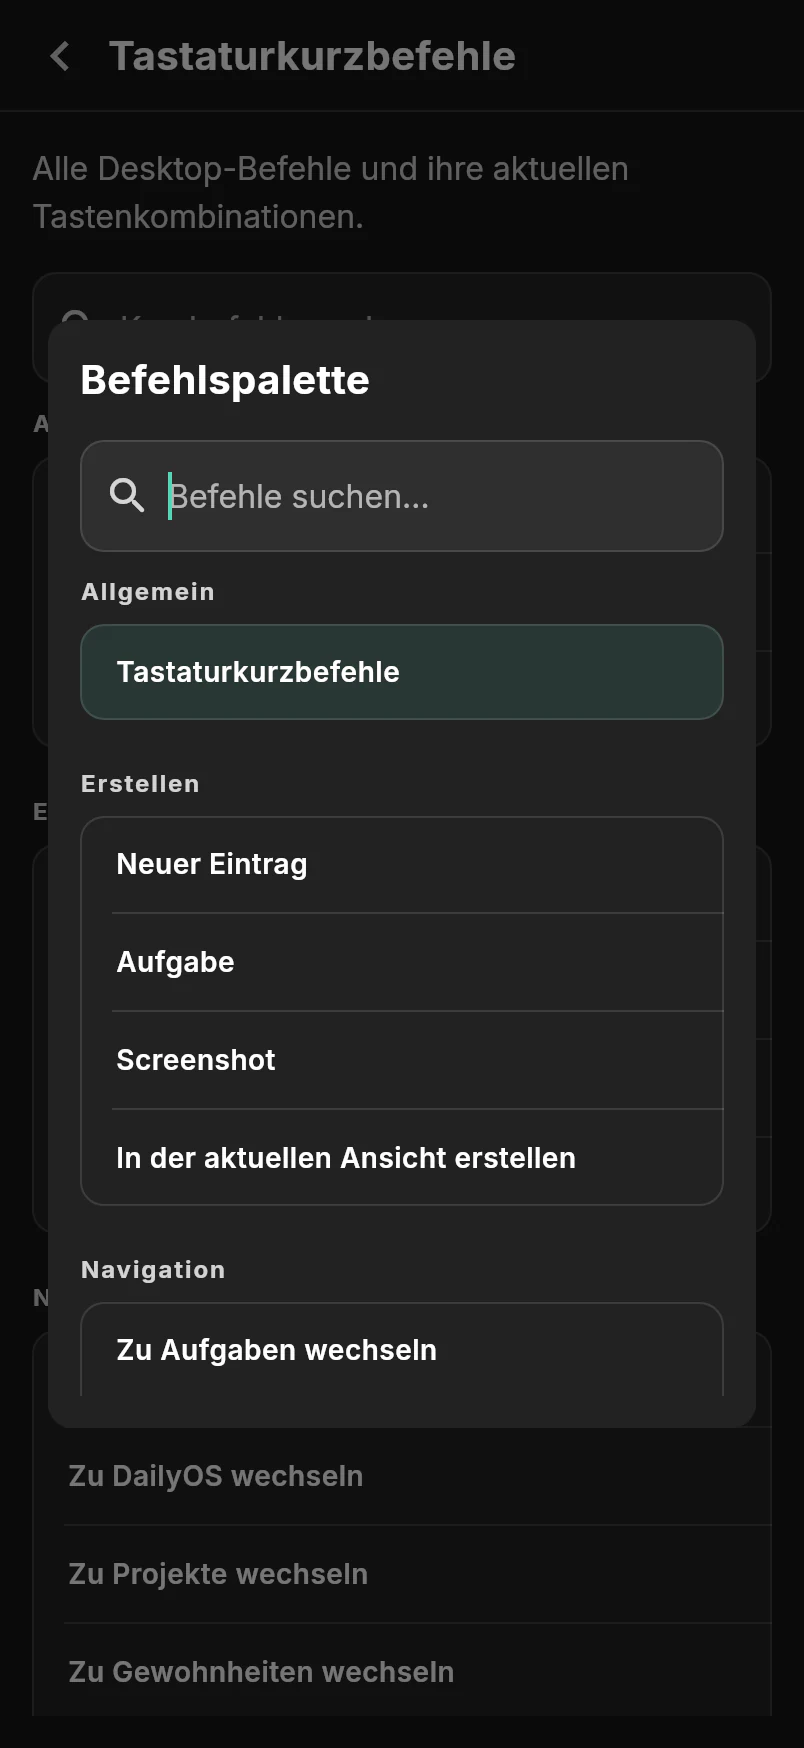Dismiss the palette via the dimmed description text
The image size is (804, 1748).
tap(331, 192)
